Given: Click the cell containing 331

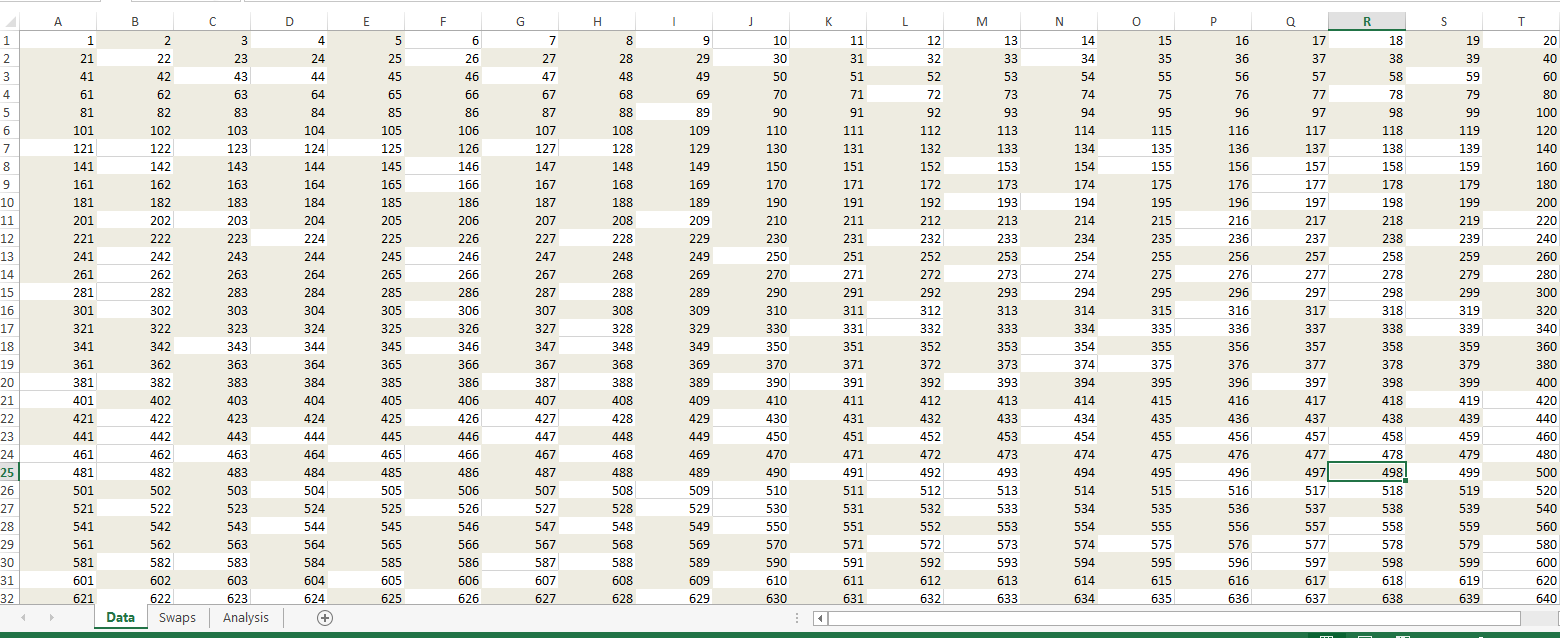Looking at the screenshot, I should point(828,328).
